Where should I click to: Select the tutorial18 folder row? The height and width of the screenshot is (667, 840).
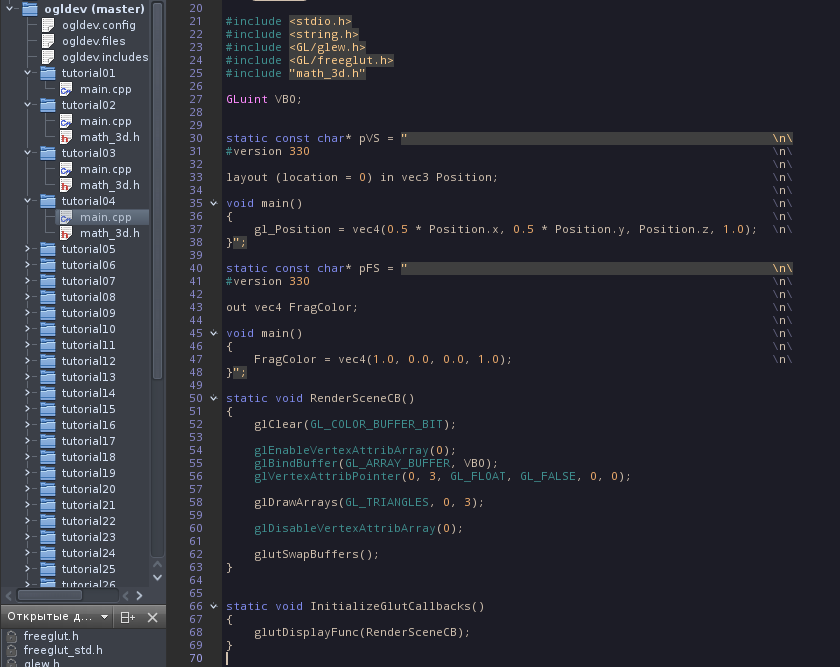(x=86, y=457)
